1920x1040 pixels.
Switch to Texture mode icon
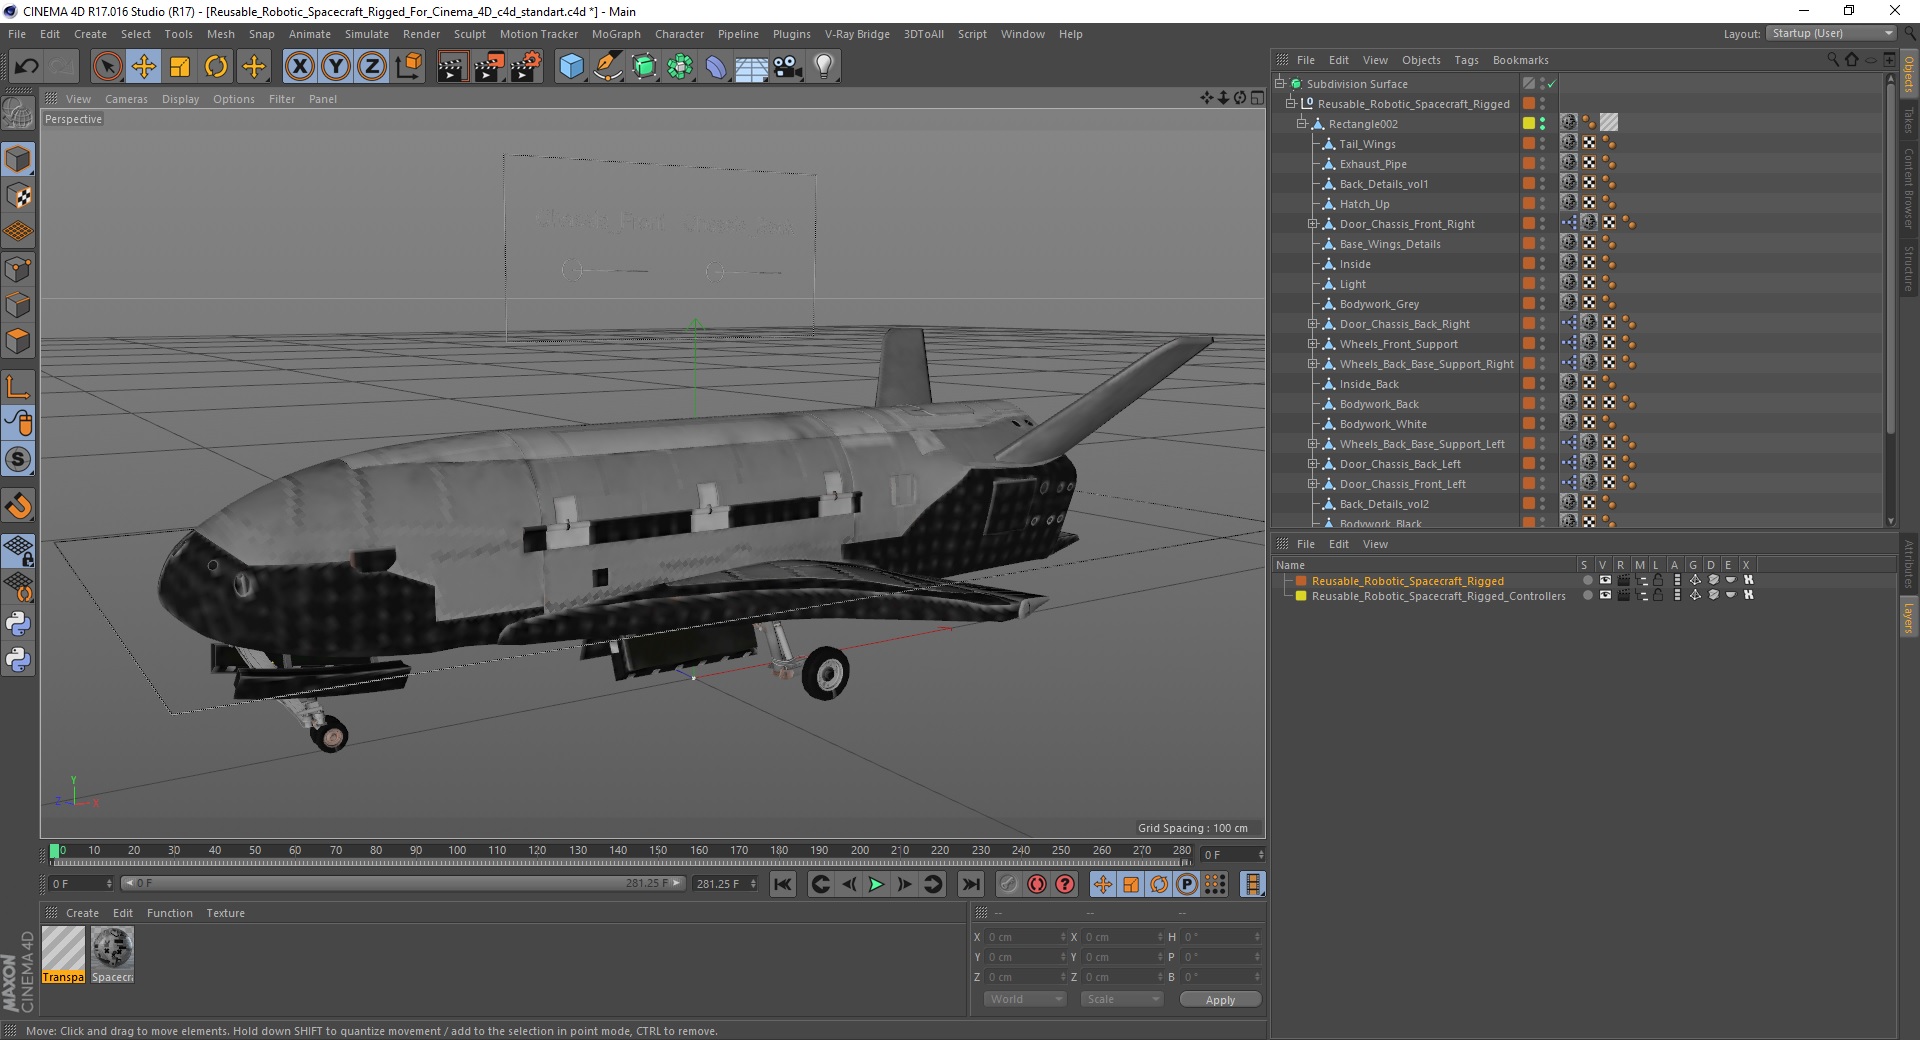pos(19,196)
